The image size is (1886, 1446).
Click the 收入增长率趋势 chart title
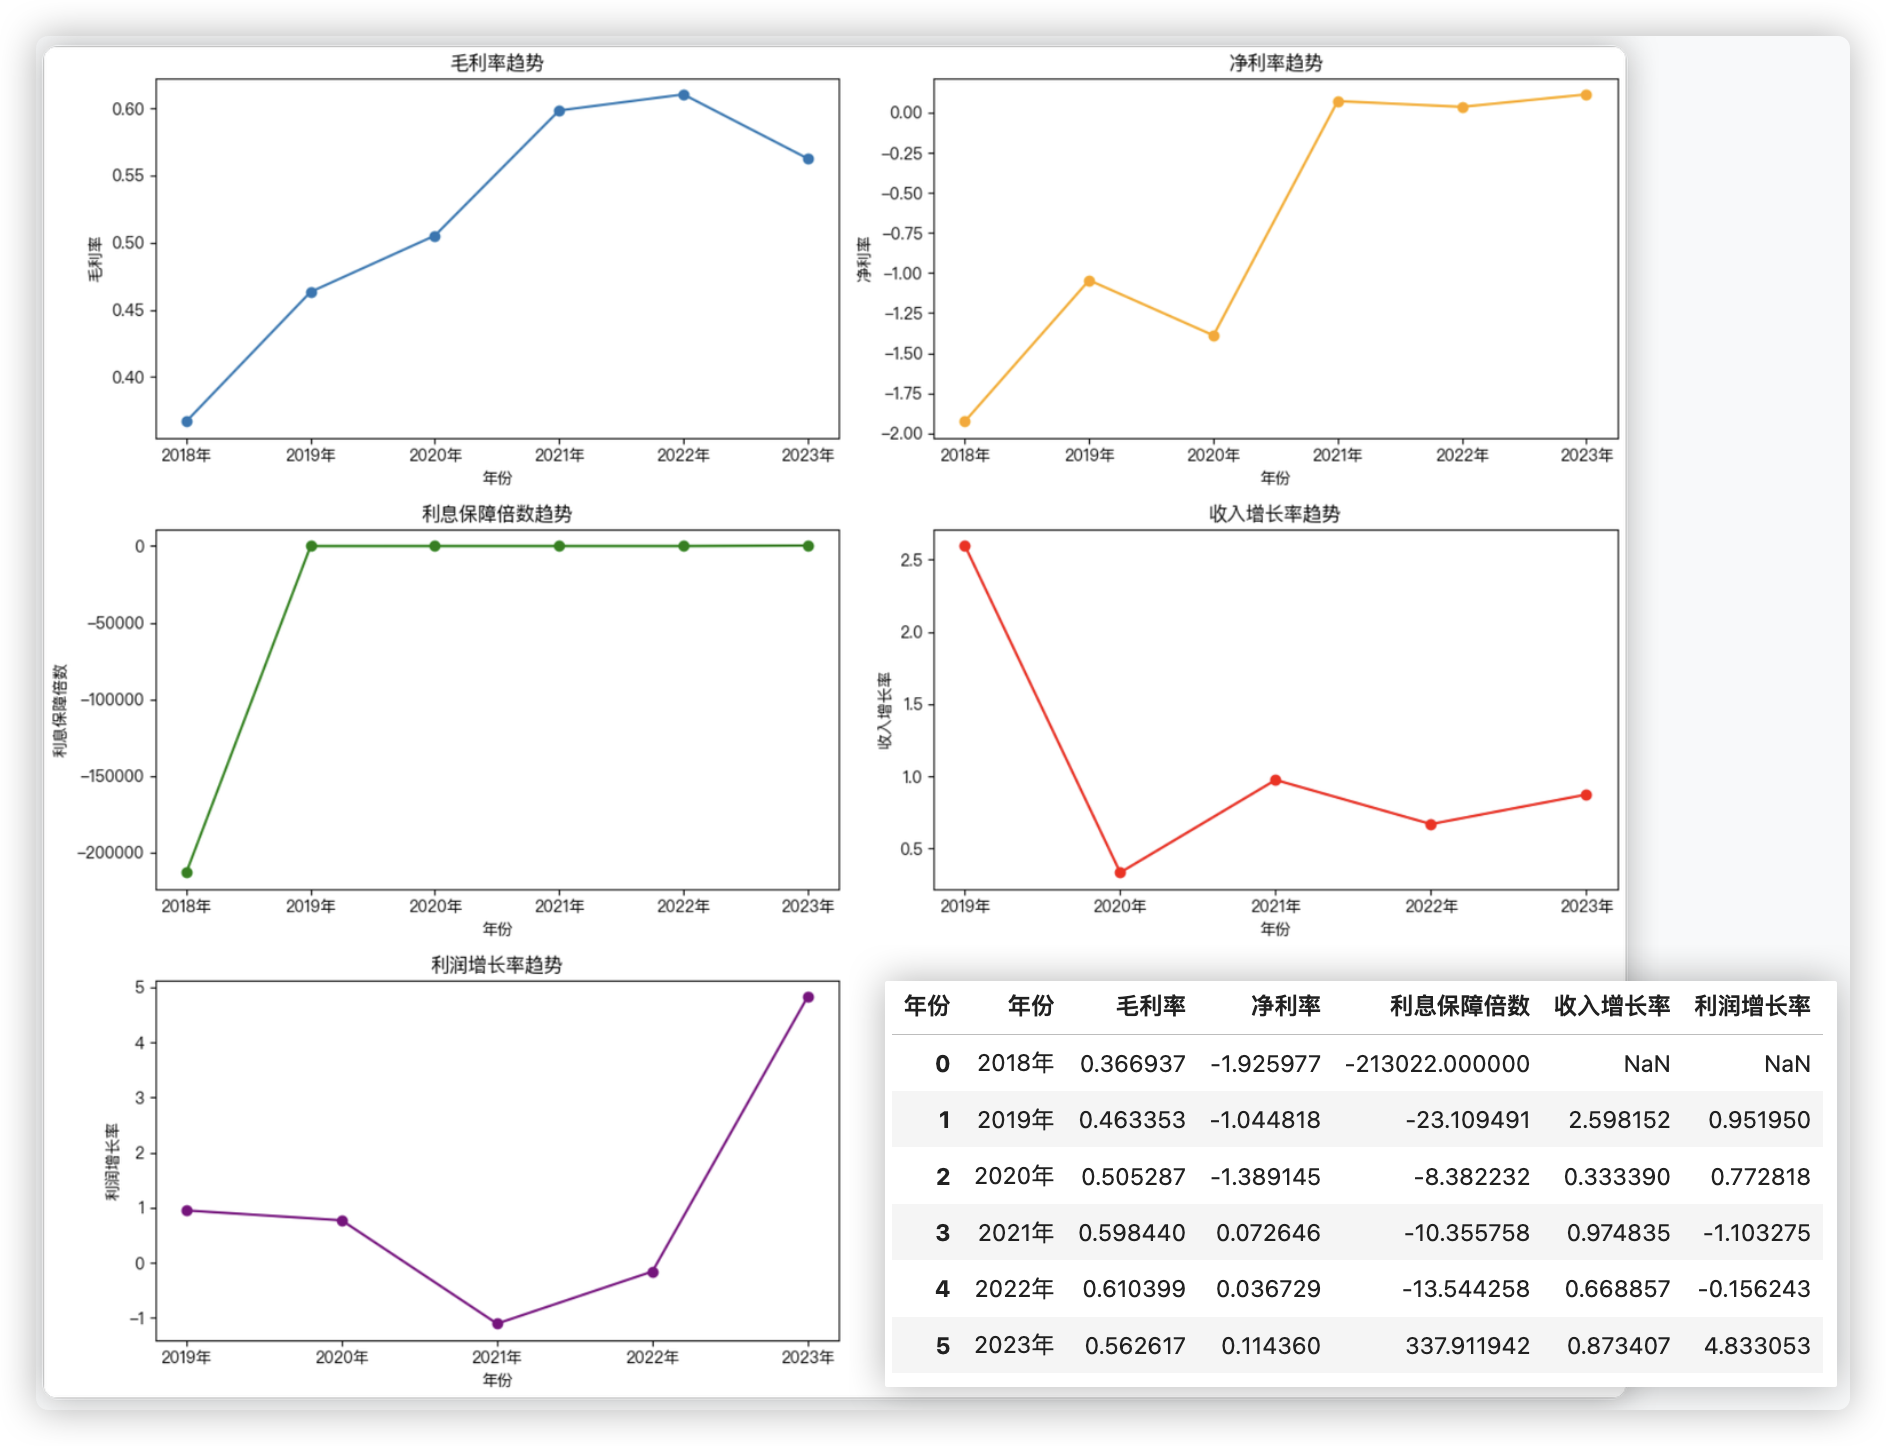pos(1275,514)
